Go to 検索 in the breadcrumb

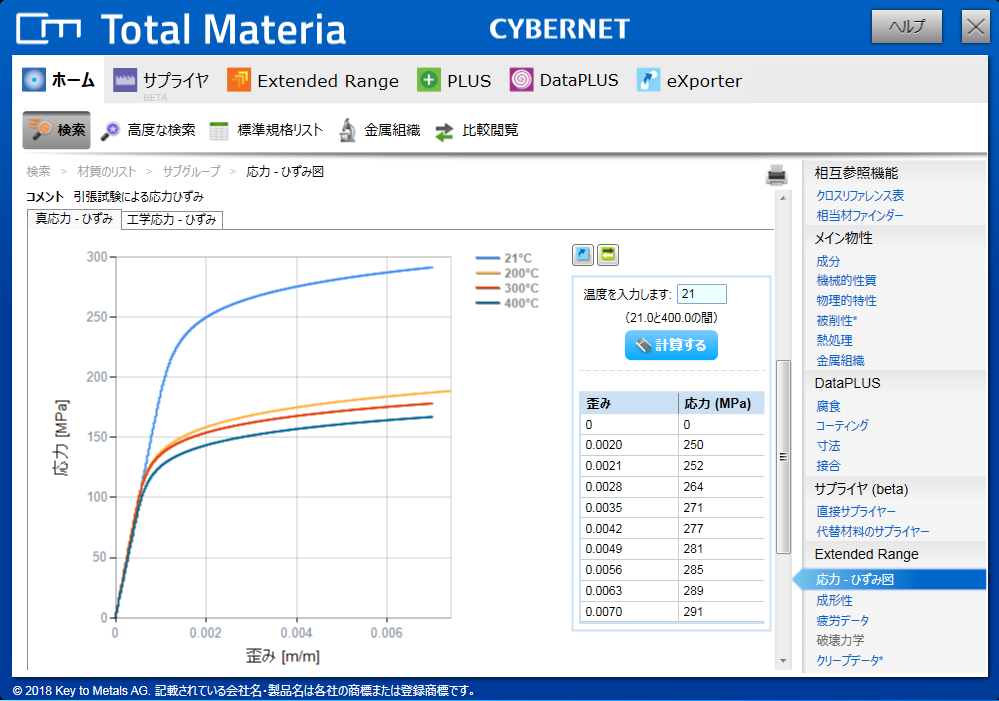click(38, 171)
